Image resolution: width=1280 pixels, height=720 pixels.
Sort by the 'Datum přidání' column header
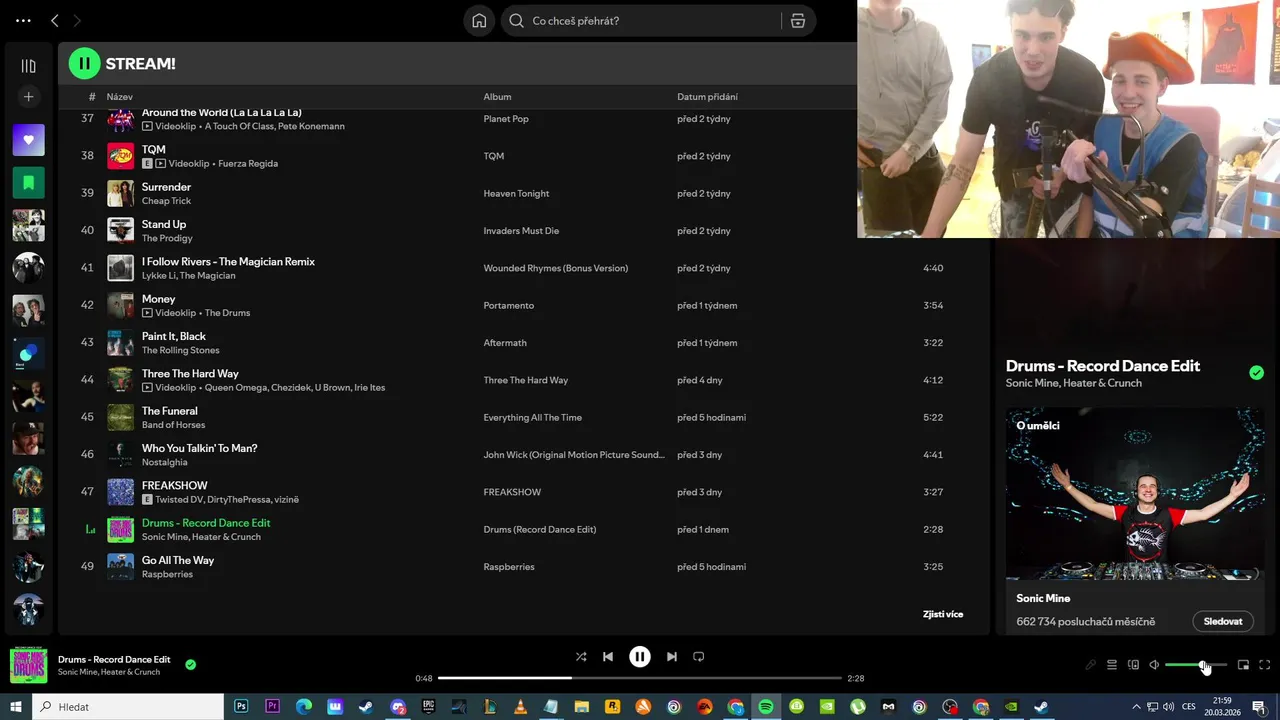[x=707, y=97]
